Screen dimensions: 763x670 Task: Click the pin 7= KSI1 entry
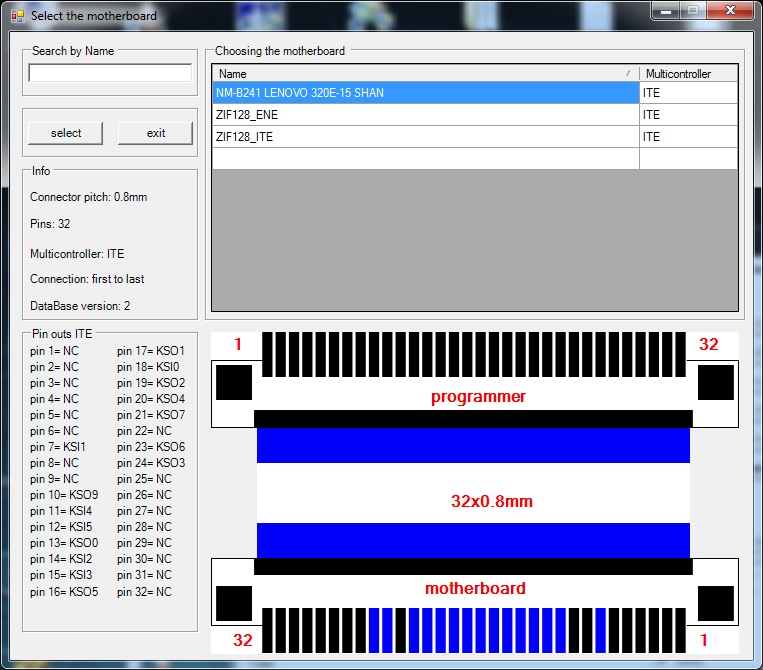pyautogui.click(x=57, y=447)
